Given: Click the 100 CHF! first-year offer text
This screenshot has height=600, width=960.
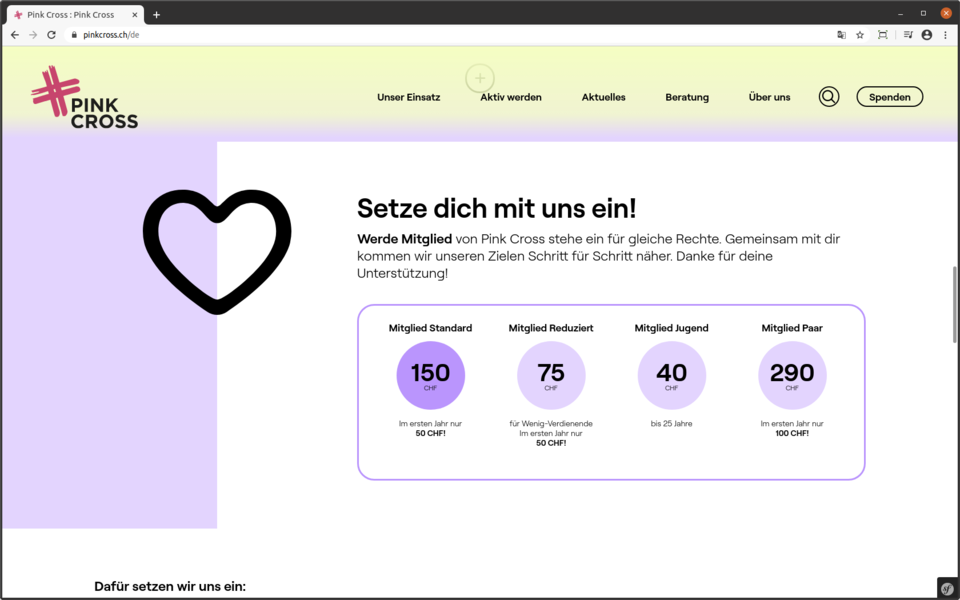Looking at the screenshot, I should [792, 433].
